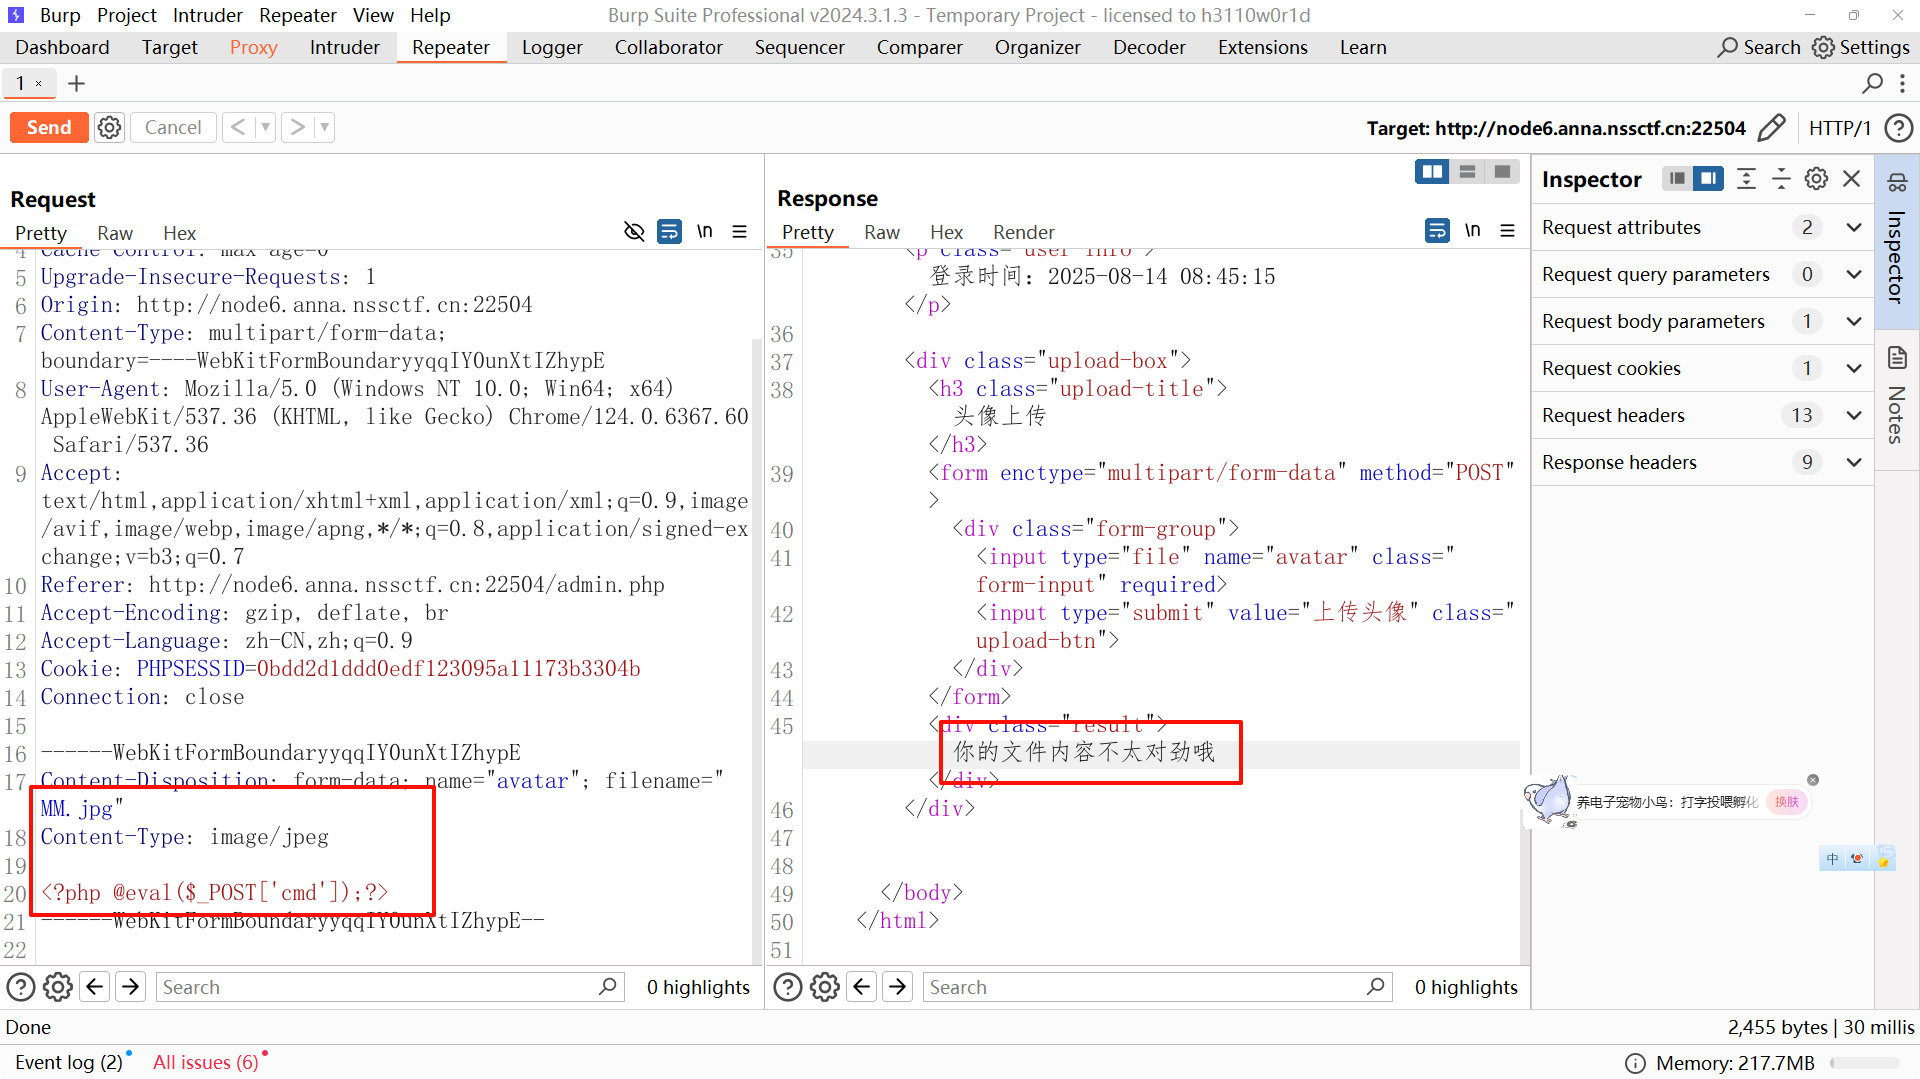The height and width of the screenshot is (1079, 1920).
Task: Toggle hide non-printable request characters eye
Action: point(634,232)
